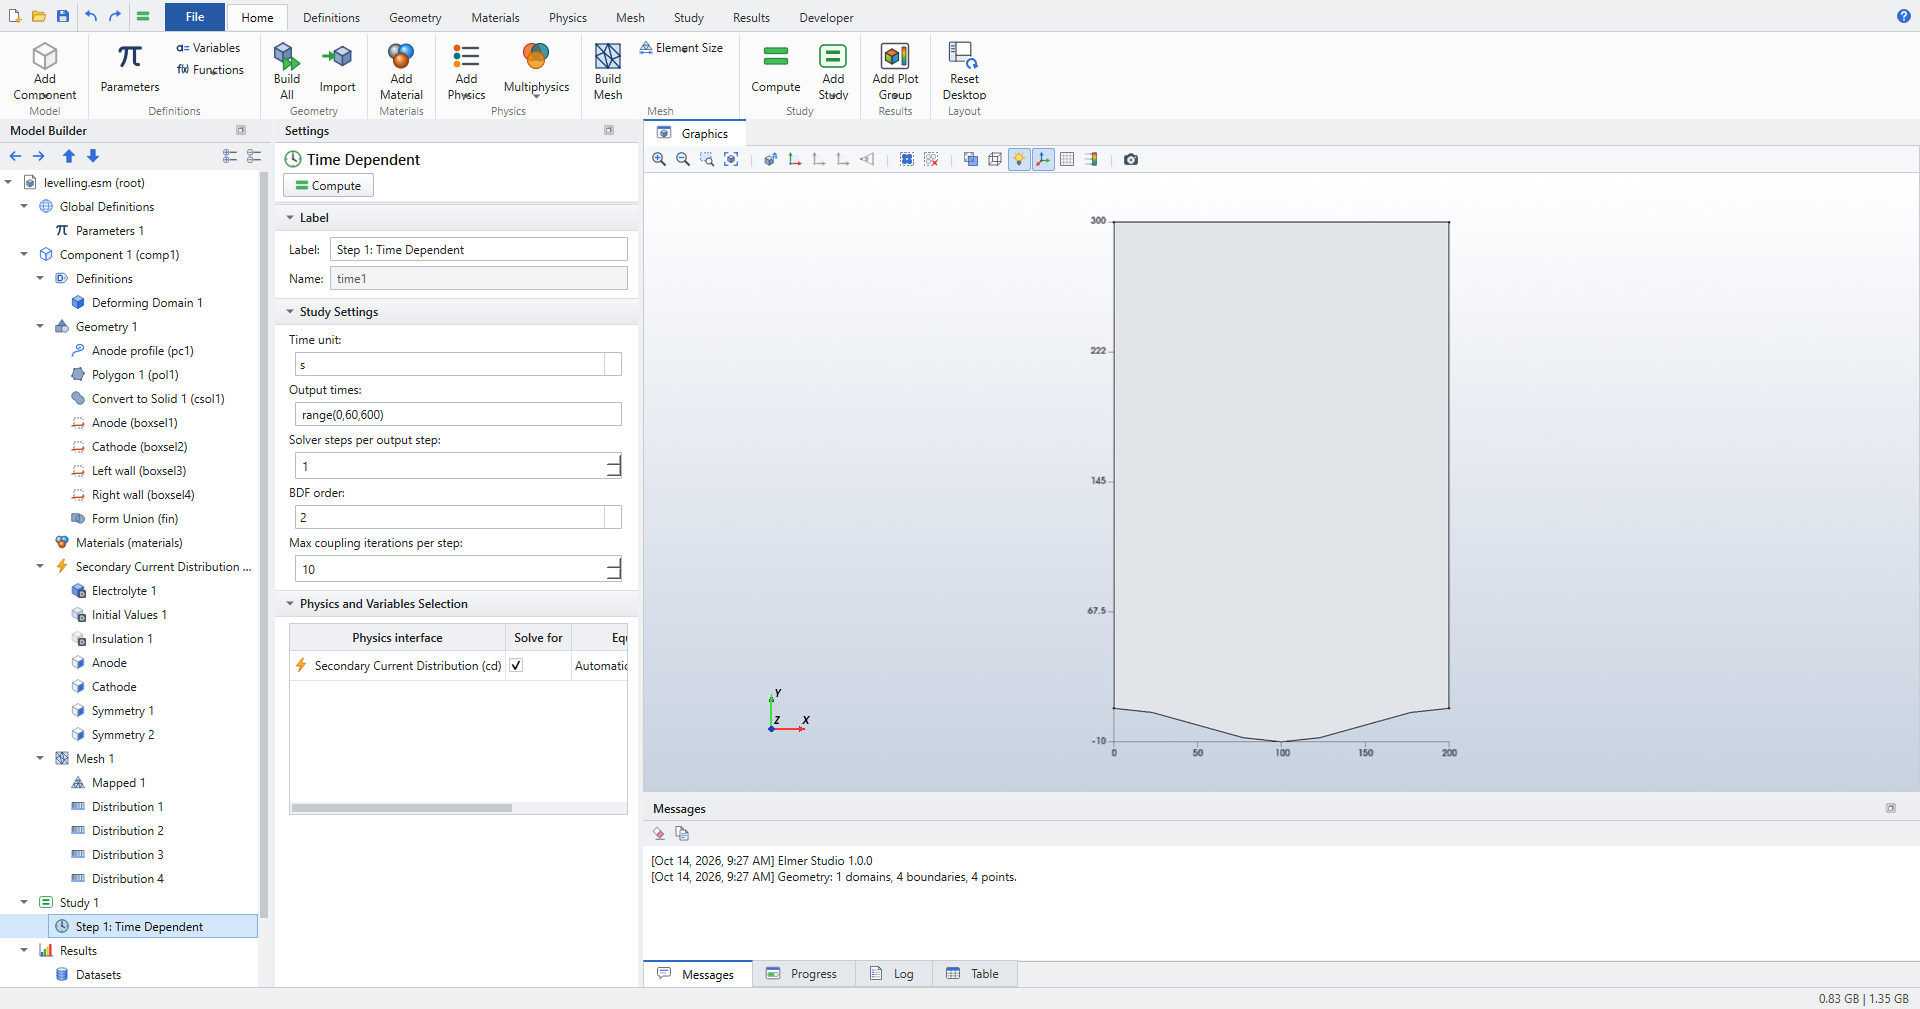Toggle the grid display icon
Image resolution: width=1920 pixels, height=1009 pixels.
1067,159
